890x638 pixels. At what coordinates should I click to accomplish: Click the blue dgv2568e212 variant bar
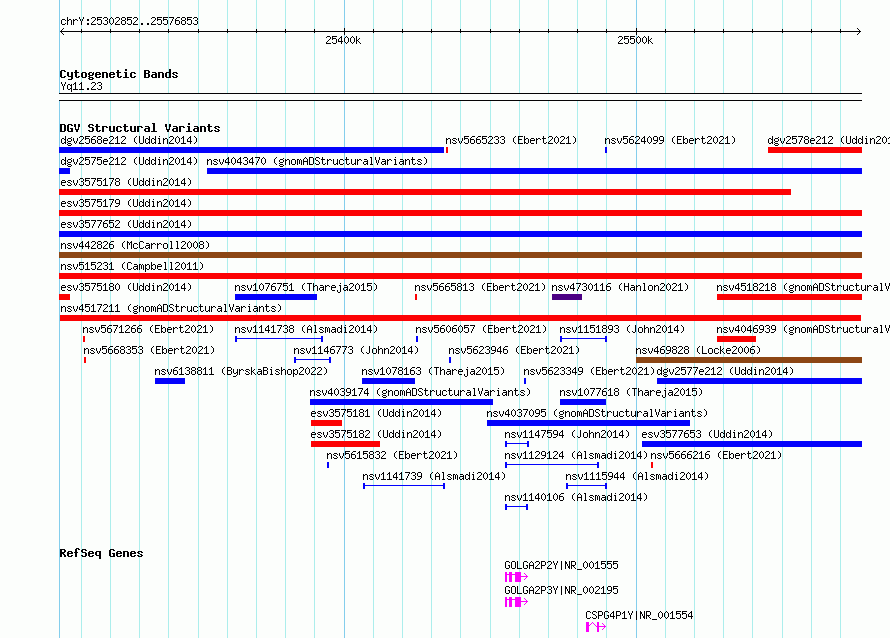(x=251, y=150)
